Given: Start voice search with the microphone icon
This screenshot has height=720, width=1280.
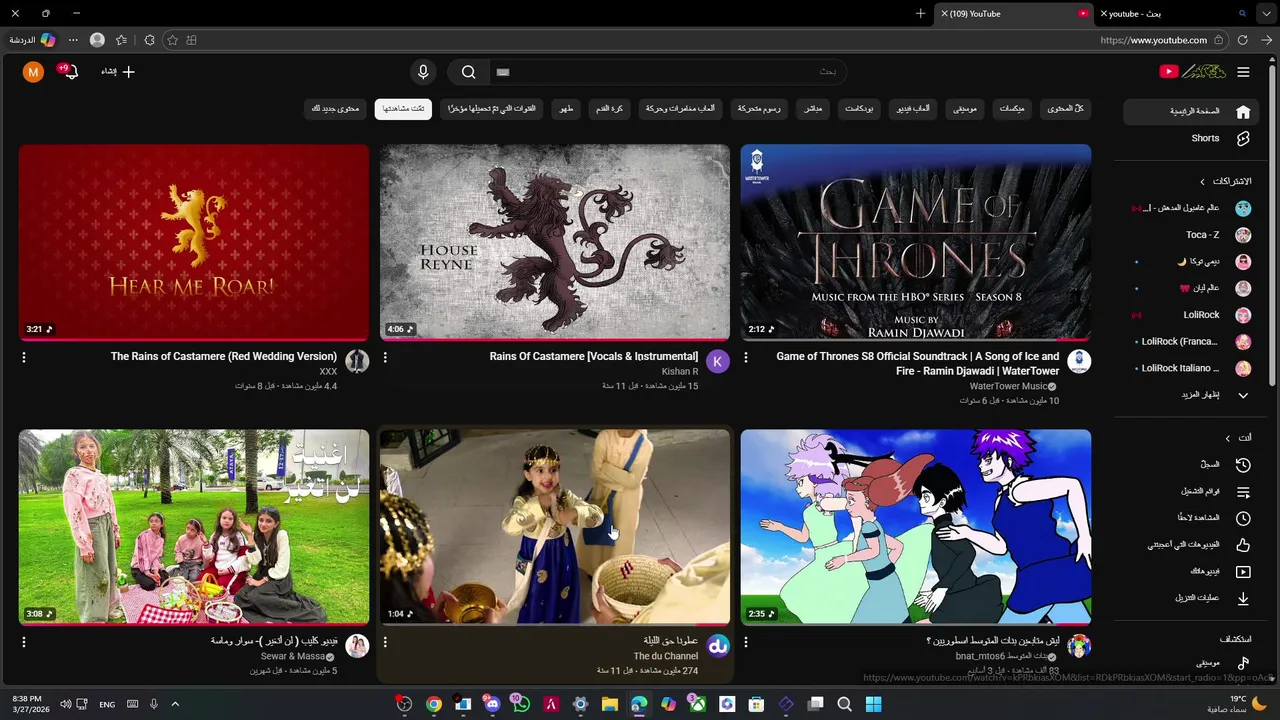Looking at the screenshot, I should tap(423, 72).
